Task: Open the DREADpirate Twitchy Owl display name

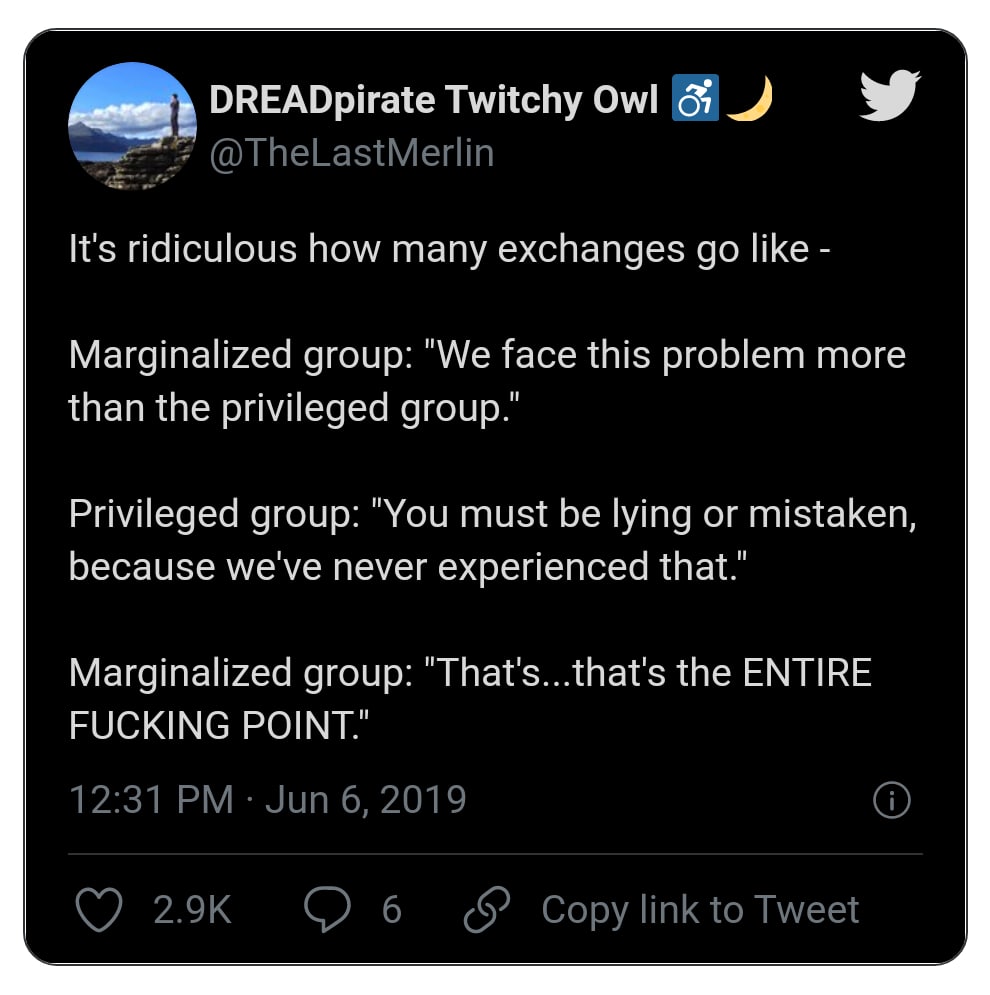Action: [434, 100]
